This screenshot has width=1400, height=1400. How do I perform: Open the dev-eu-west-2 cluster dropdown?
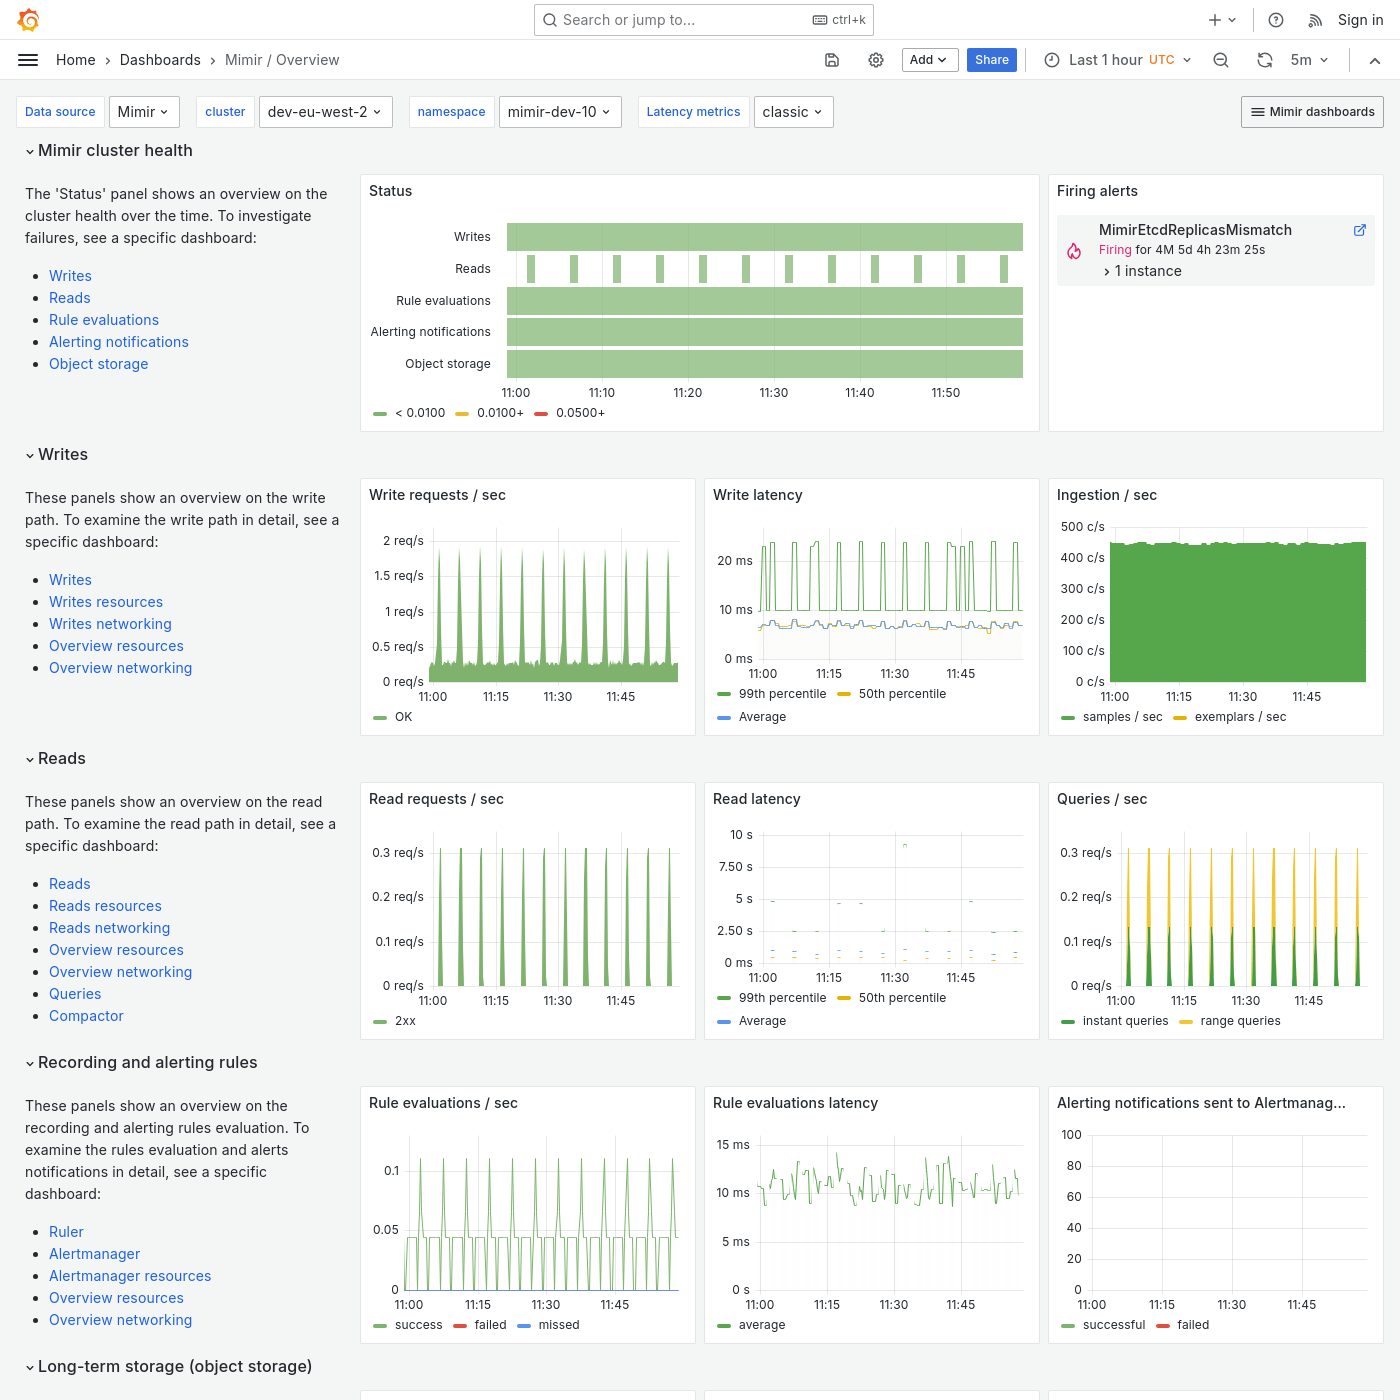[x=325, y=111]
